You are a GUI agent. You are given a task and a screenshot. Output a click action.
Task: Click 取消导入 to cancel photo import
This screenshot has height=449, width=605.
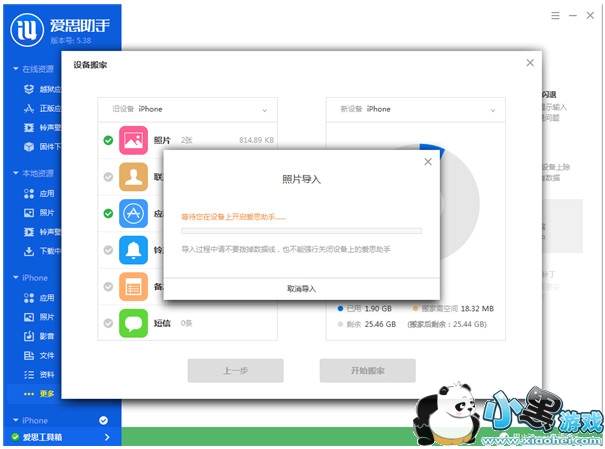click(301, 289)
